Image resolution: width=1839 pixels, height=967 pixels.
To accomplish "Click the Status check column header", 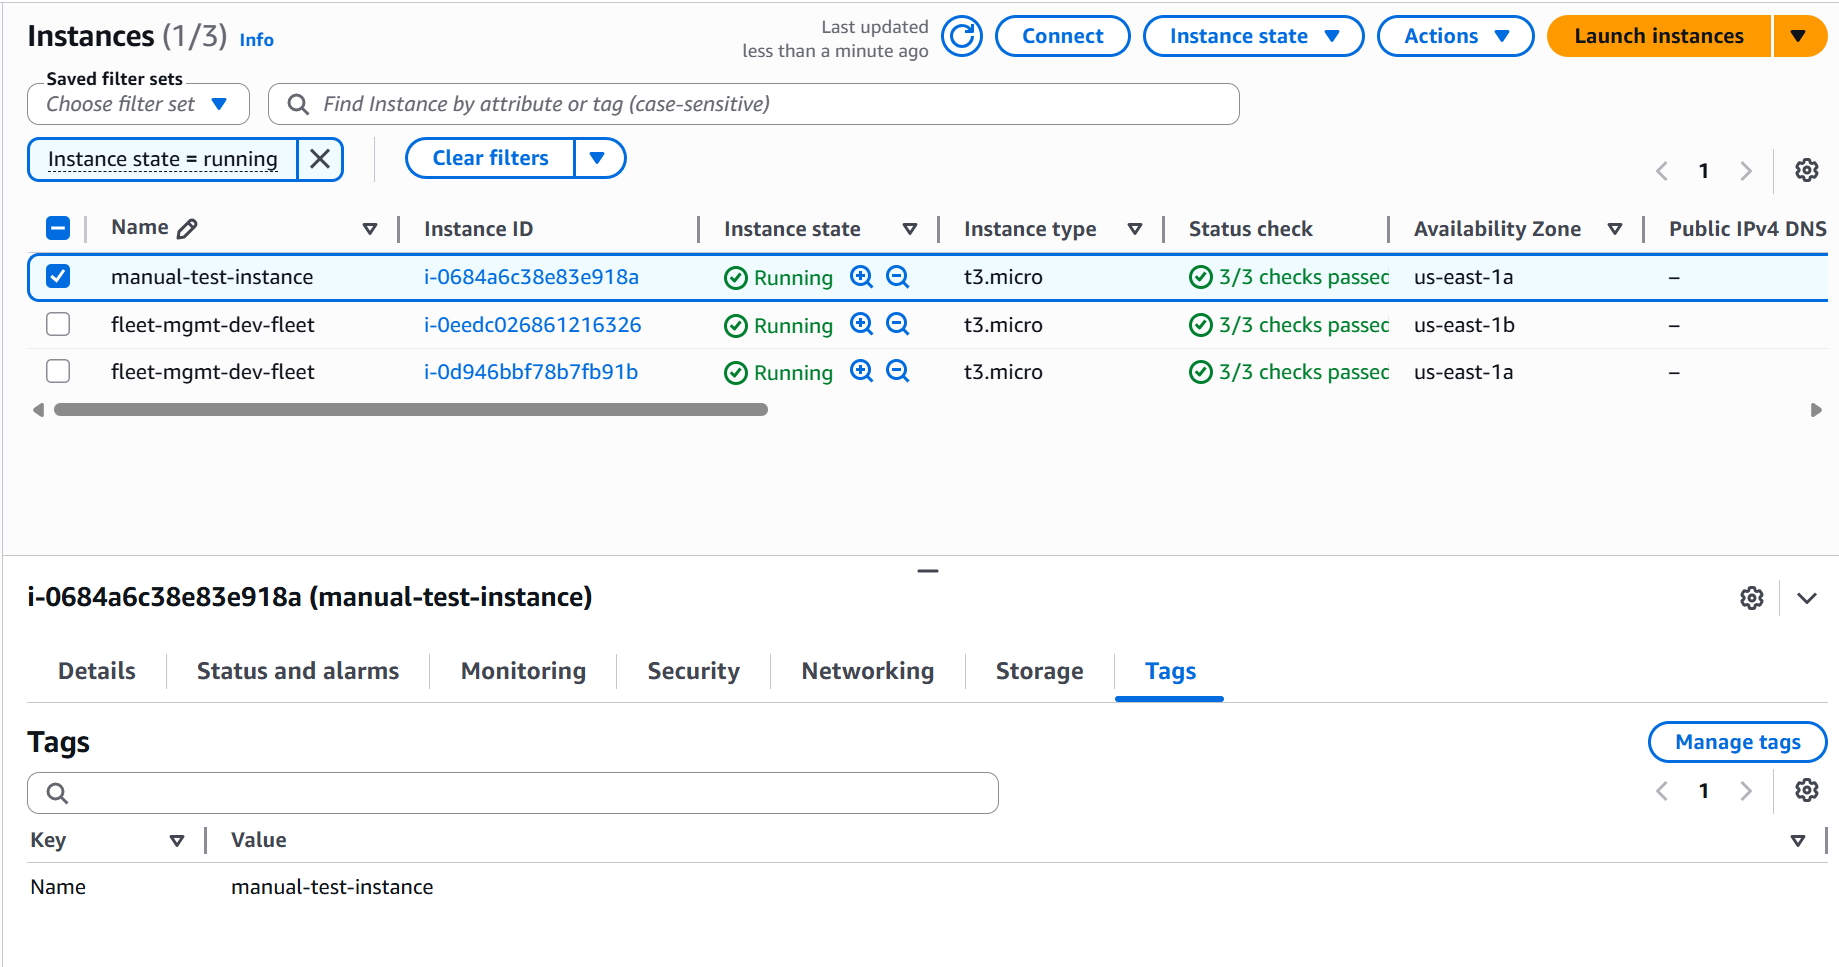I will 1250,229.
